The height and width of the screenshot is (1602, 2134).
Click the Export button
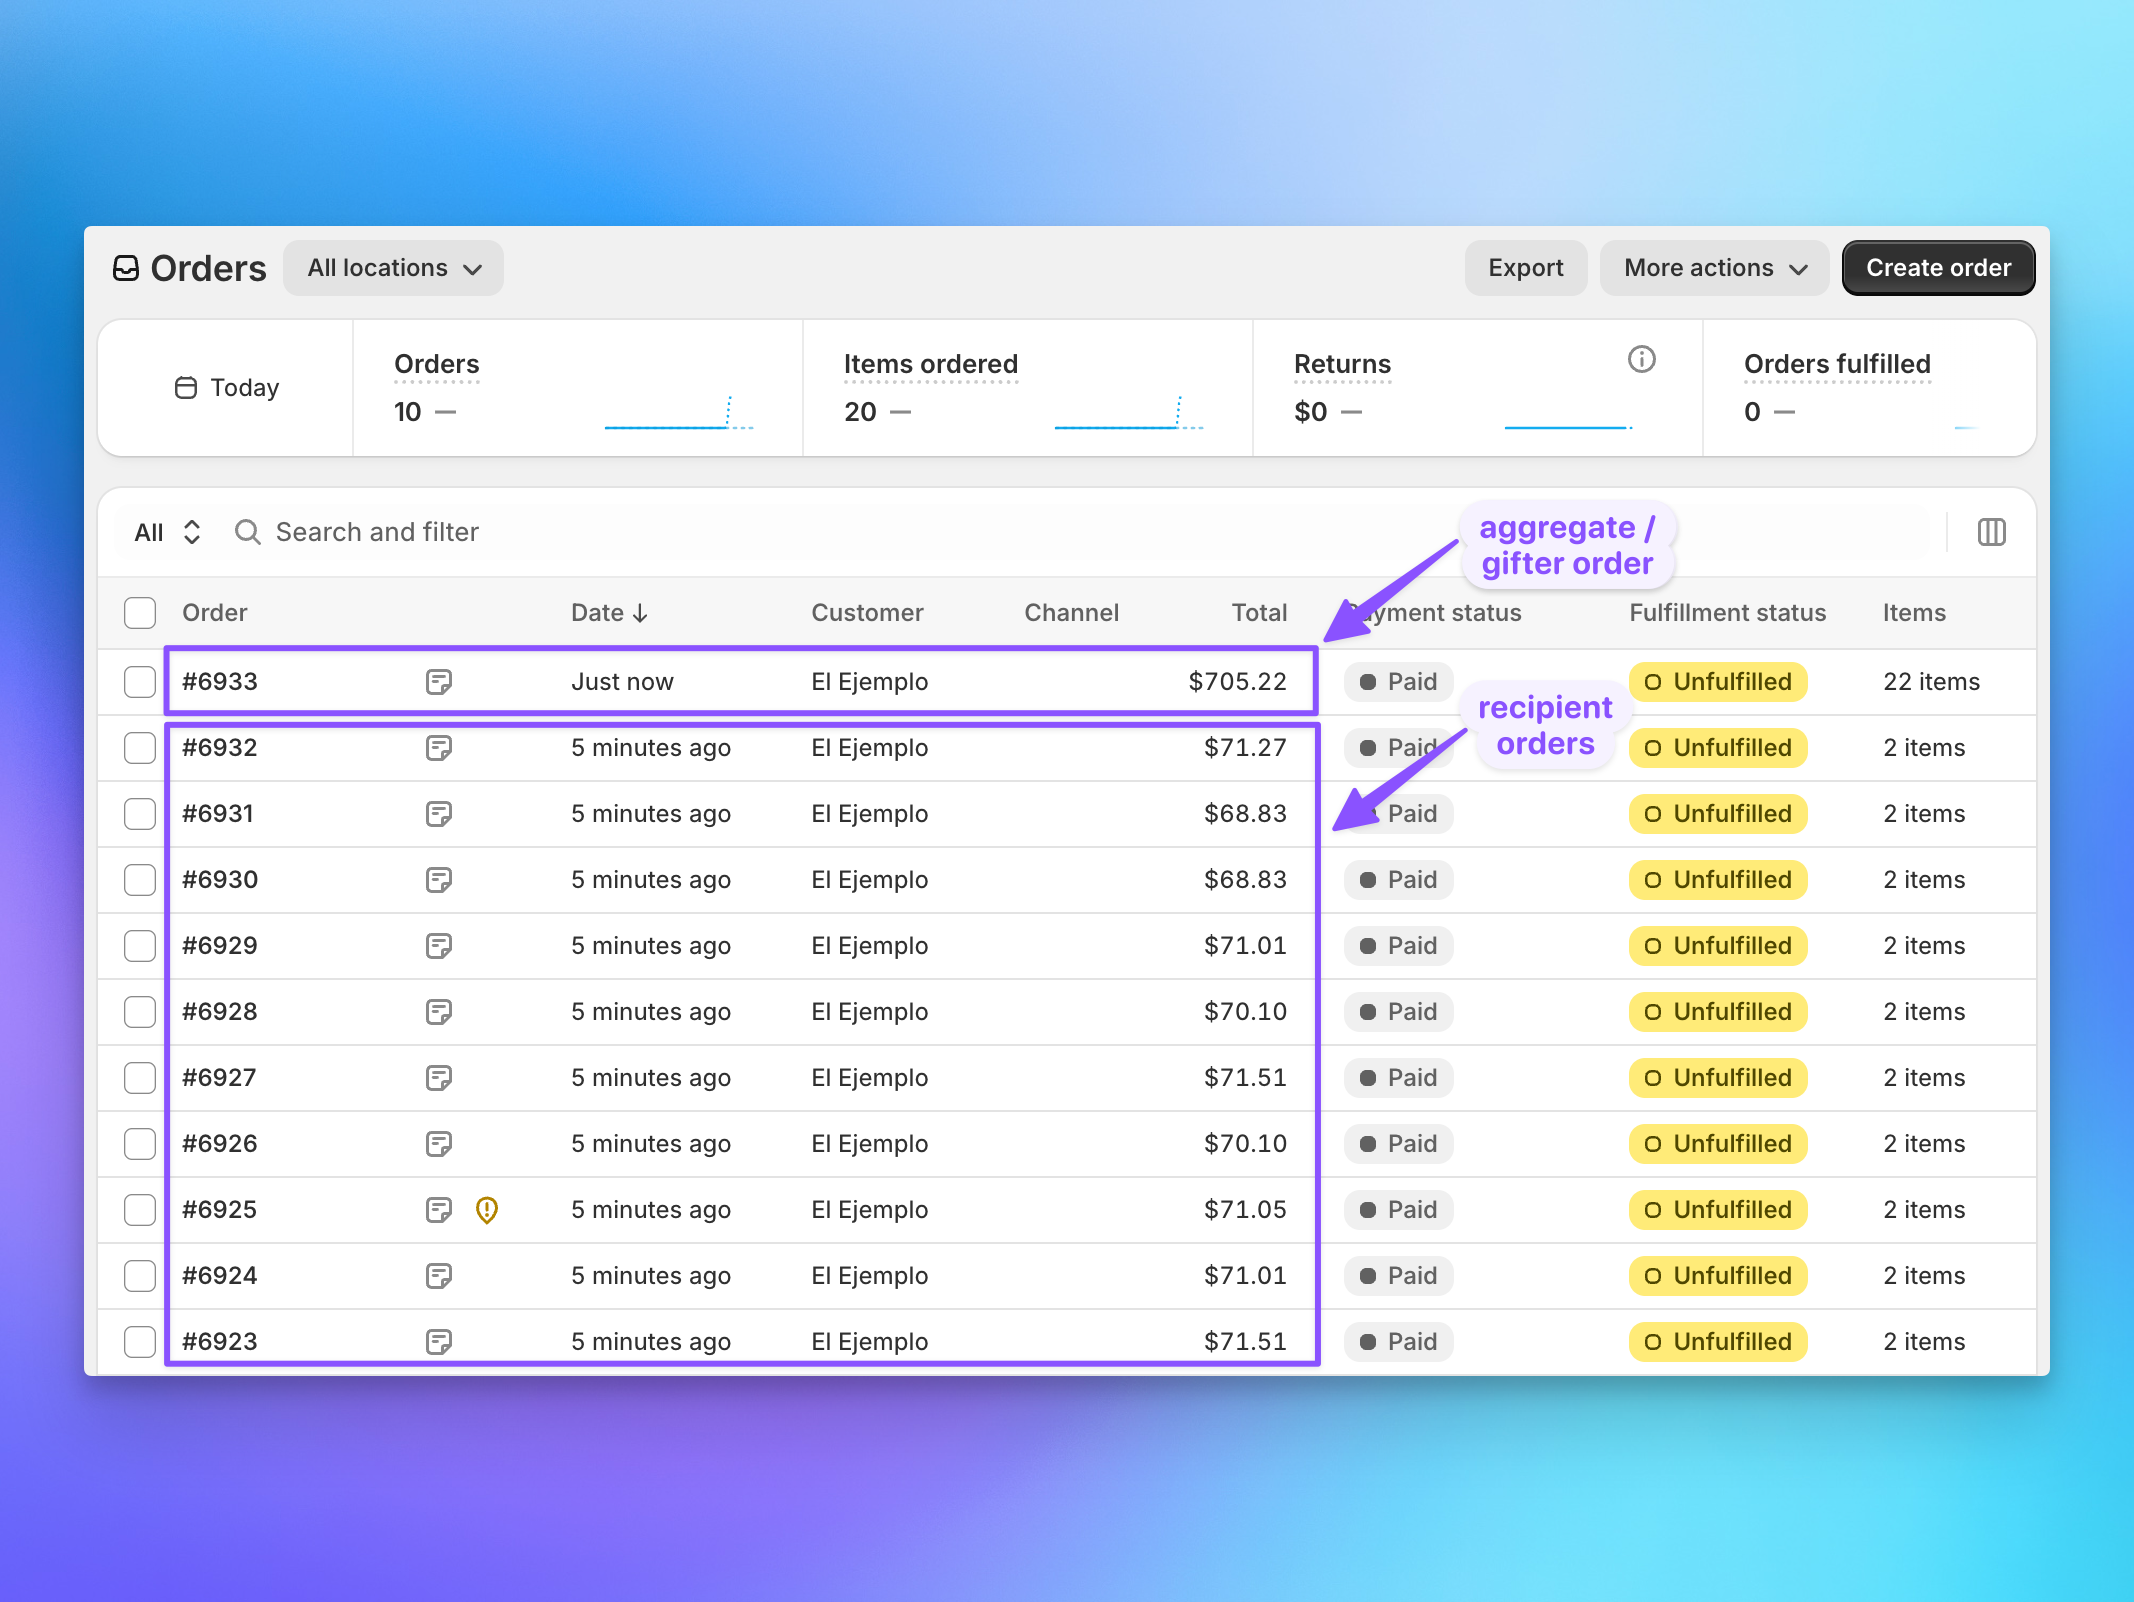coord(1525,267)
